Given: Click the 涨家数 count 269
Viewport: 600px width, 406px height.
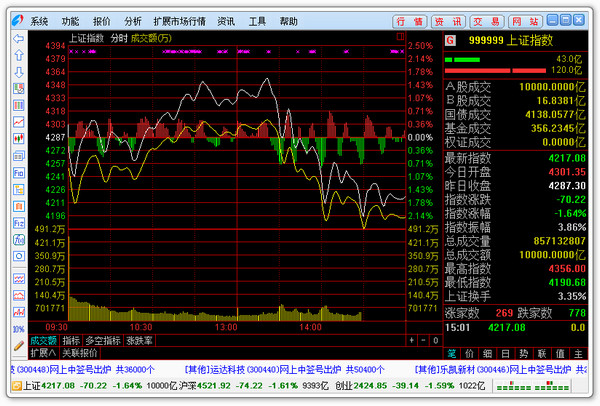Looking at the screenshot, I should coord(504,313).
